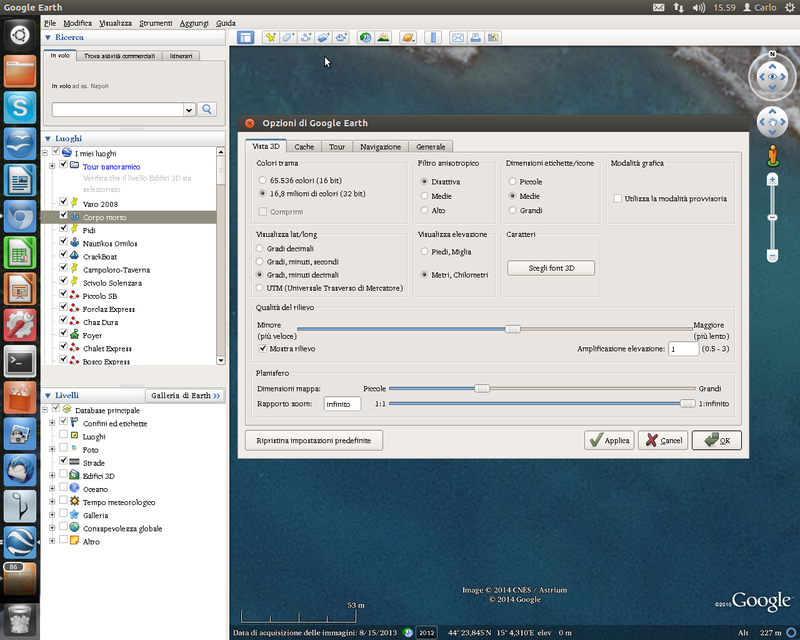Expand Confini ed etichette layer
Image resolution: width=800 pixels, height=640 pixels.
tap(52, 423)
